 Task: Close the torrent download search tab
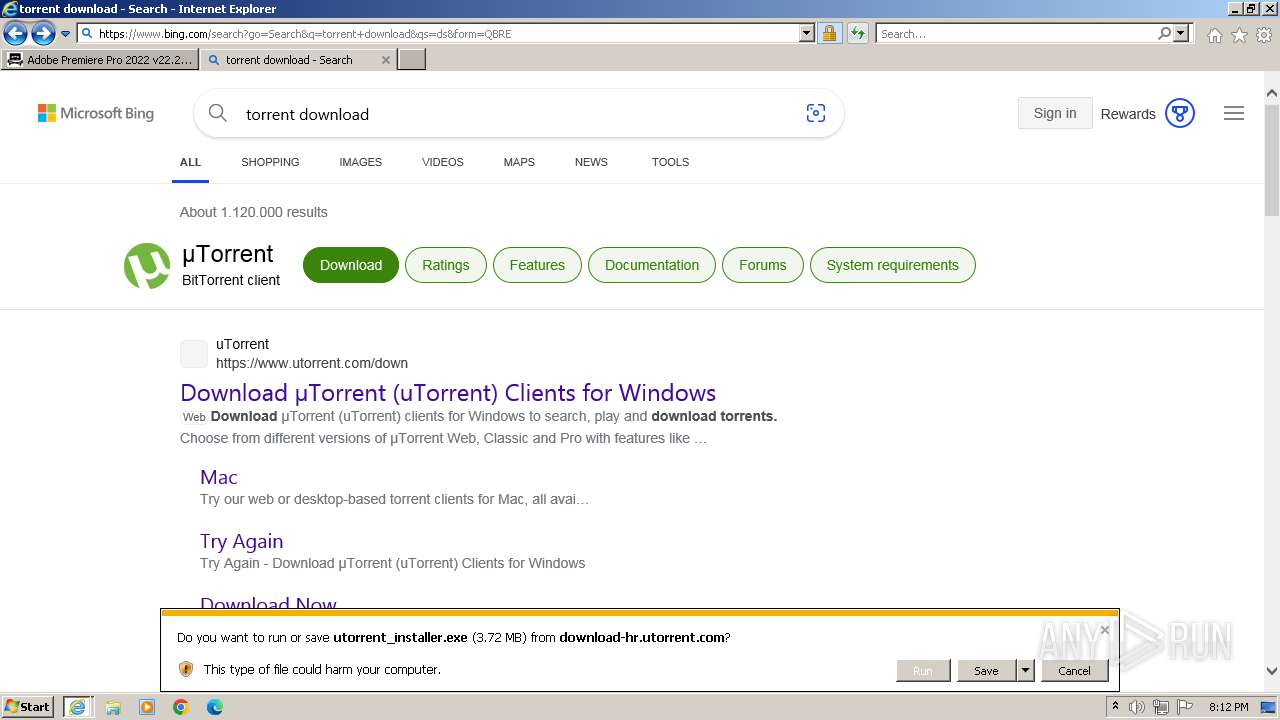(x=386, y=60)
